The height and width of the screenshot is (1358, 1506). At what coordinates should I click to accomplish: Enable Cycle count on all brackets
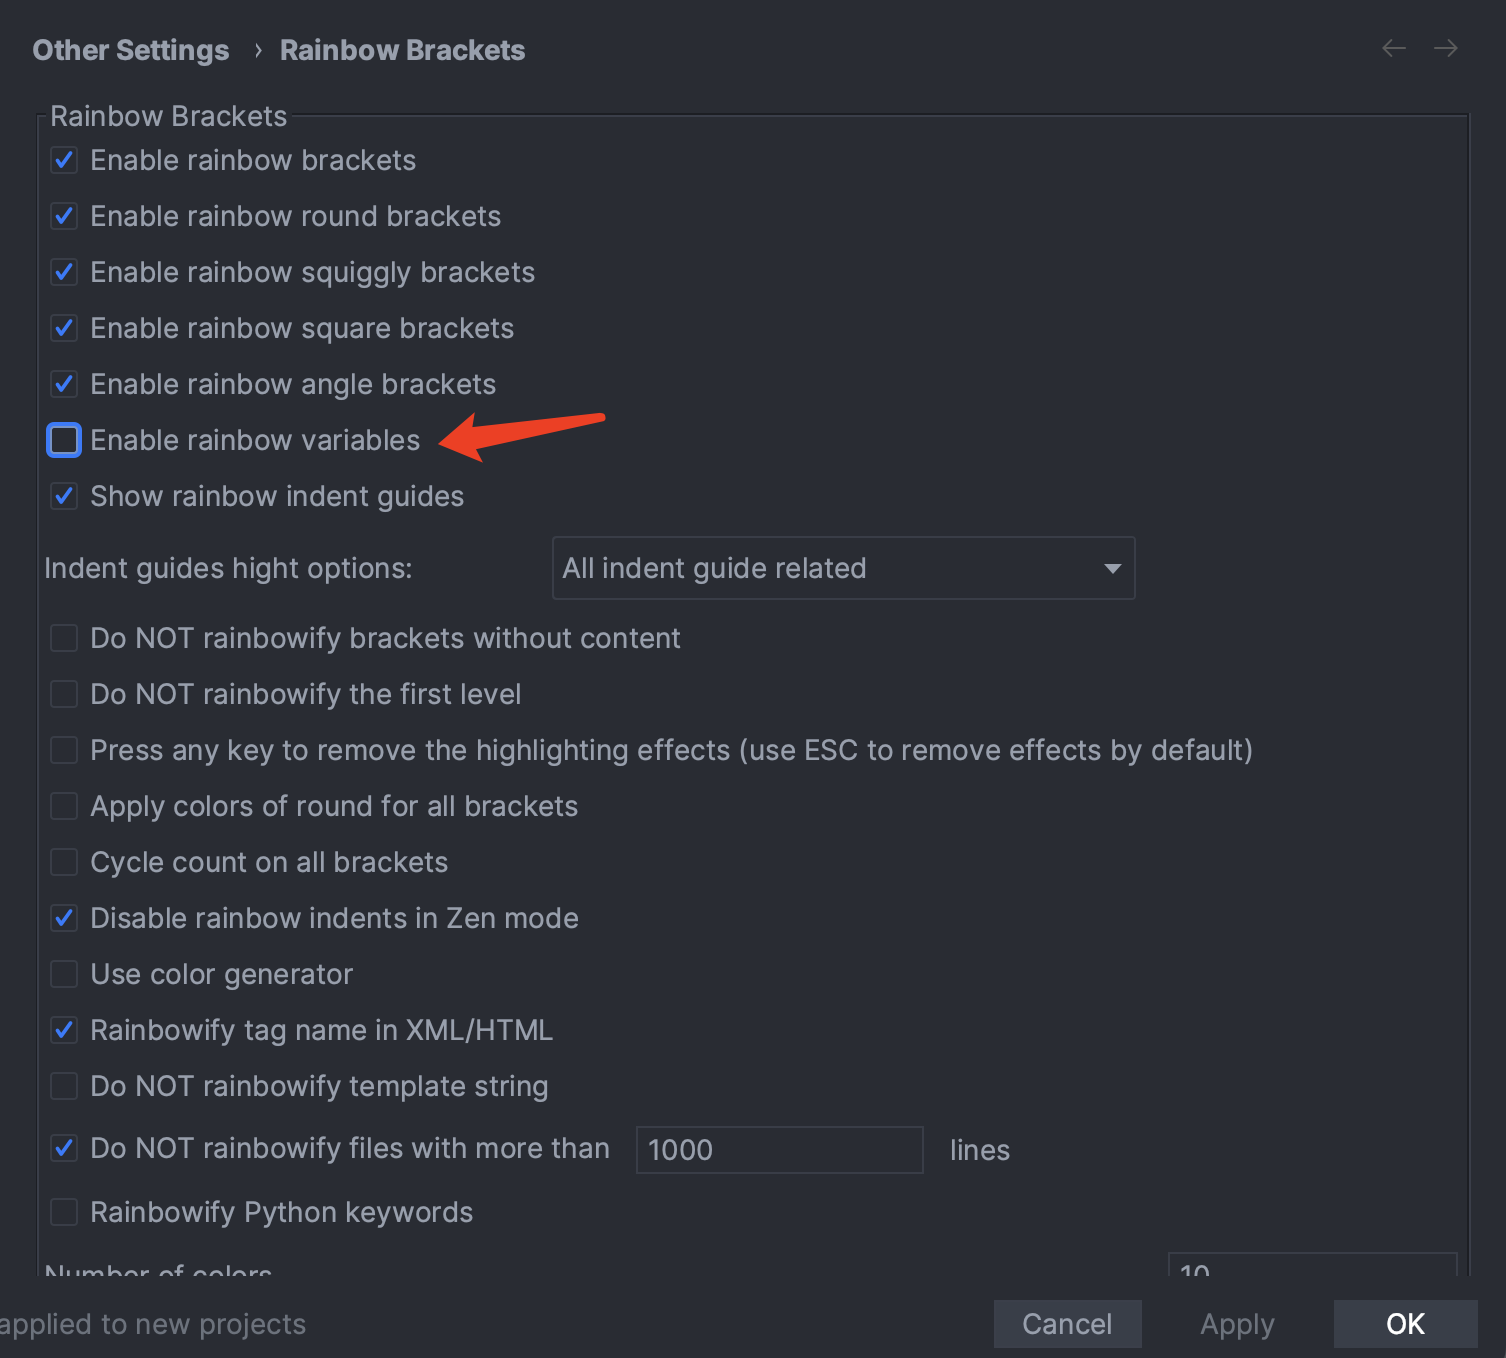[x=63, y=862]
